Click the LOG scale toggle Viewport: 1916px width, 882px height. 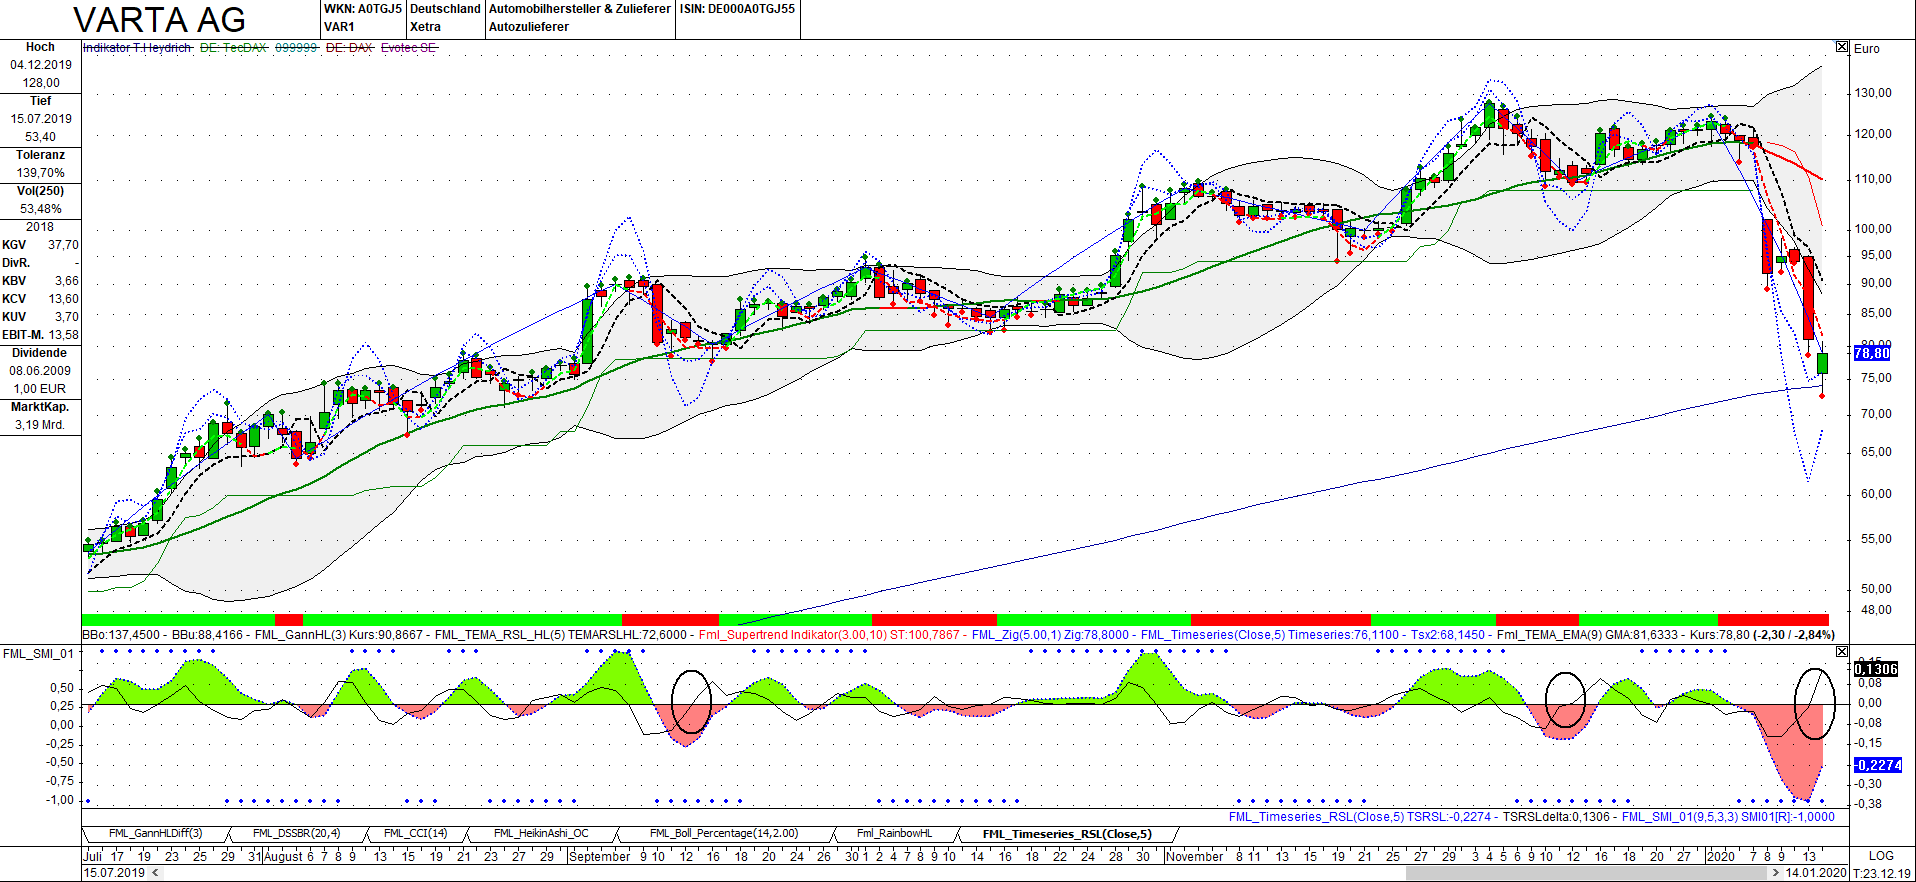[x=1881, y=856]
